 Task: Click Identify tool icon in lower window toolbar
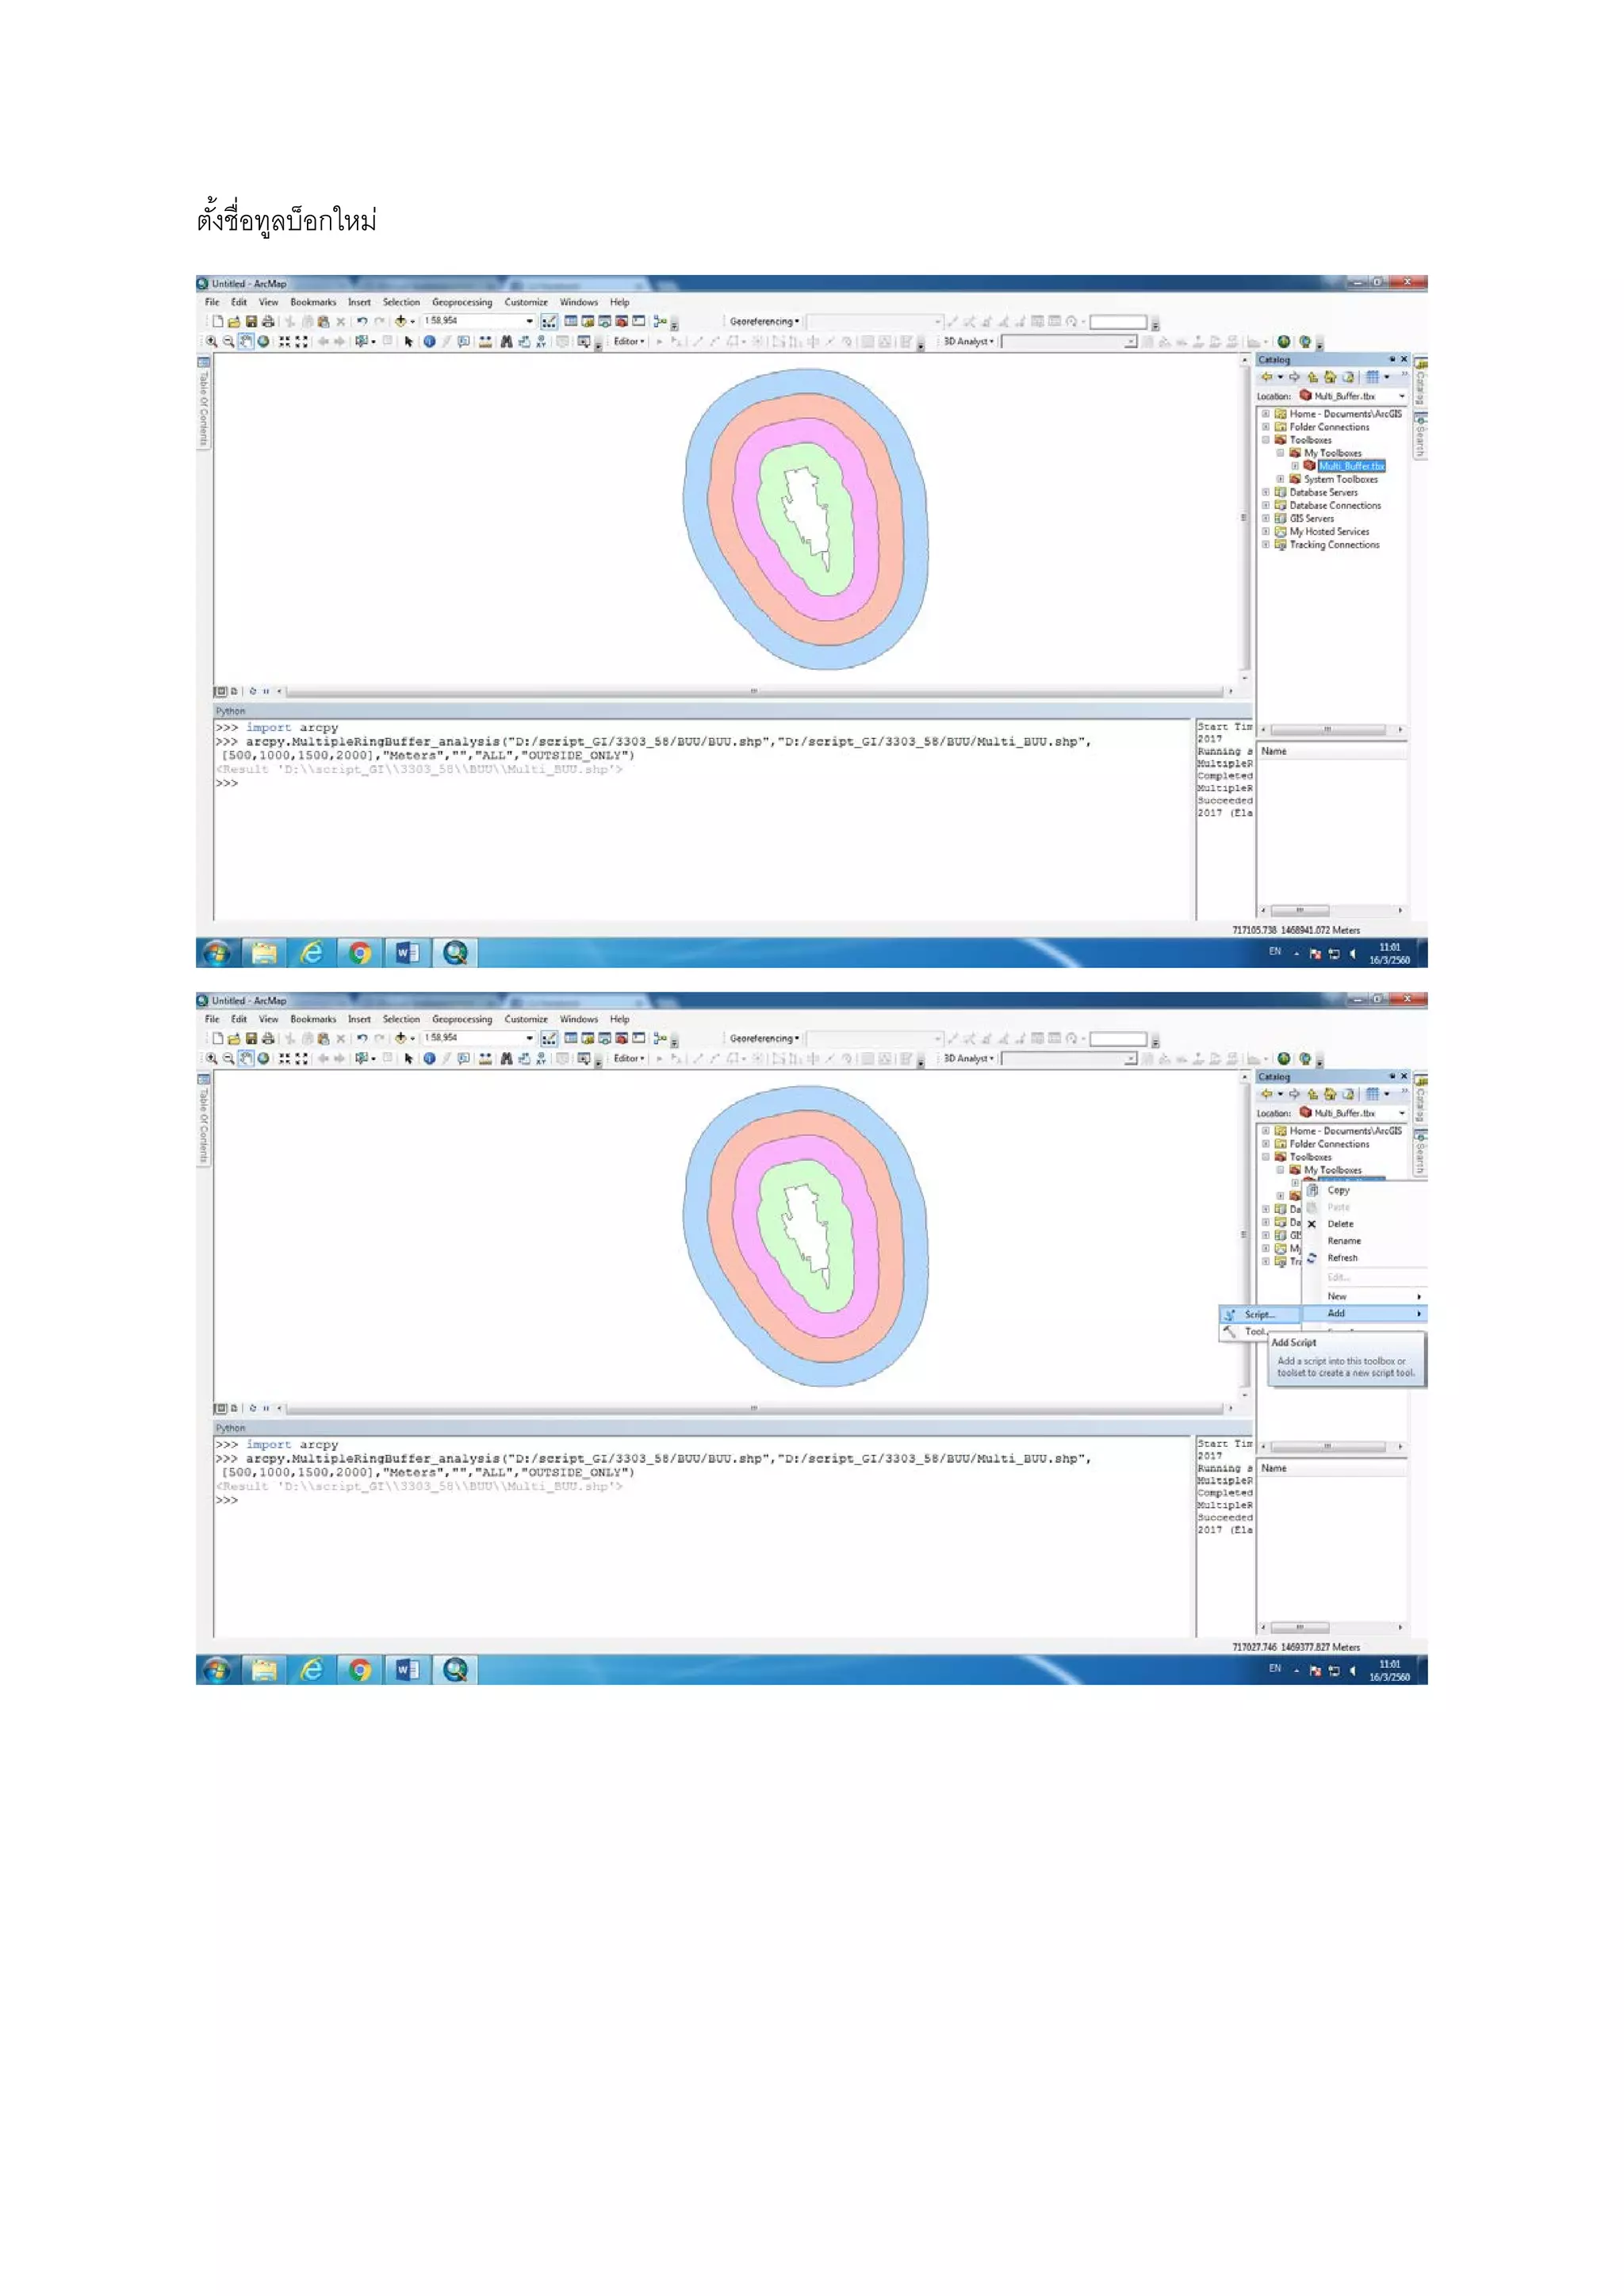click(429, 1058)
